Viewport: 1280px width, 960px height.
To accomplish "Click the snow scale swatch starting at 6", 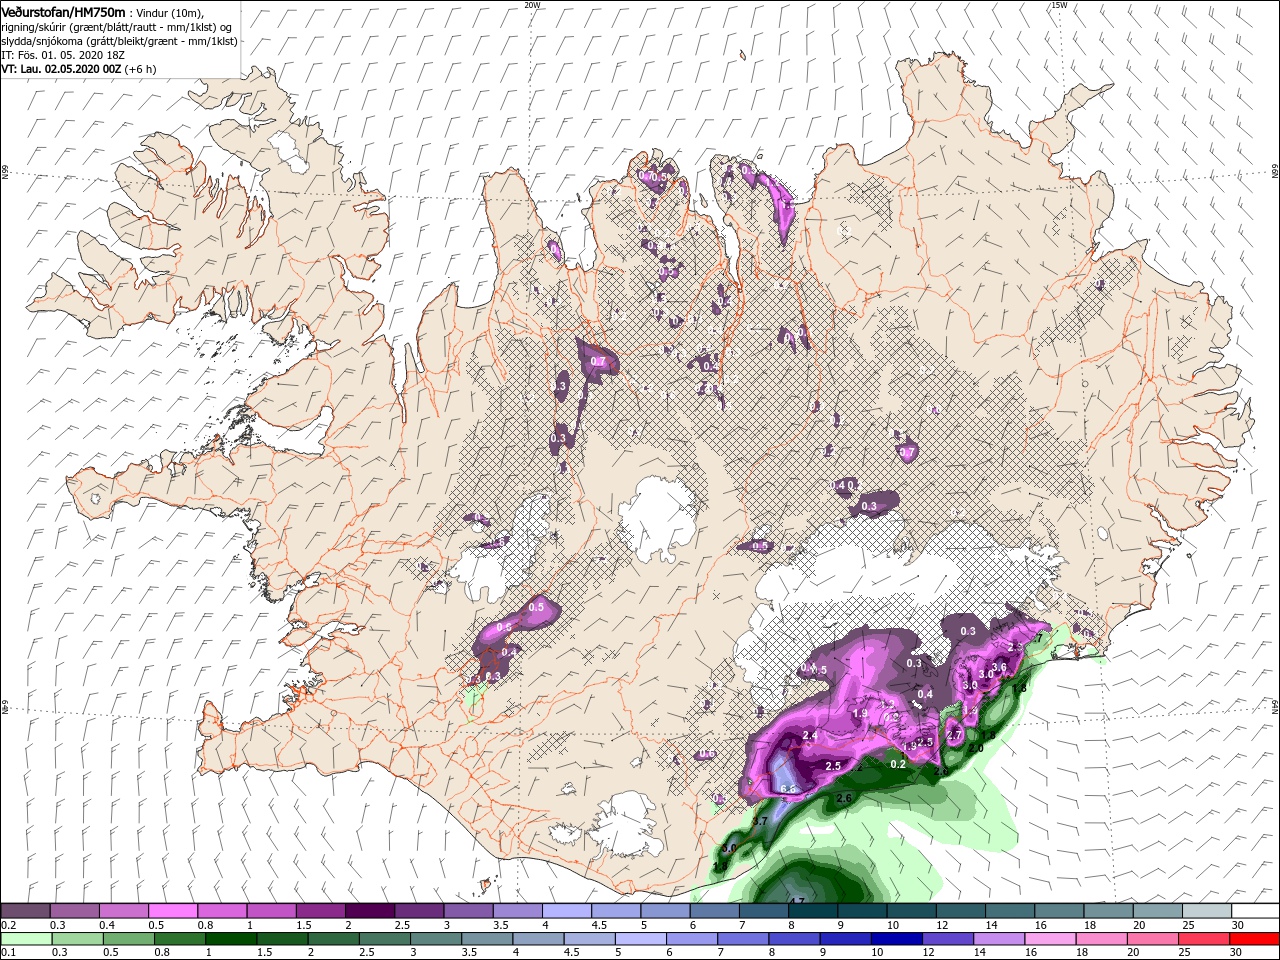I will click(x=713, y=911).
